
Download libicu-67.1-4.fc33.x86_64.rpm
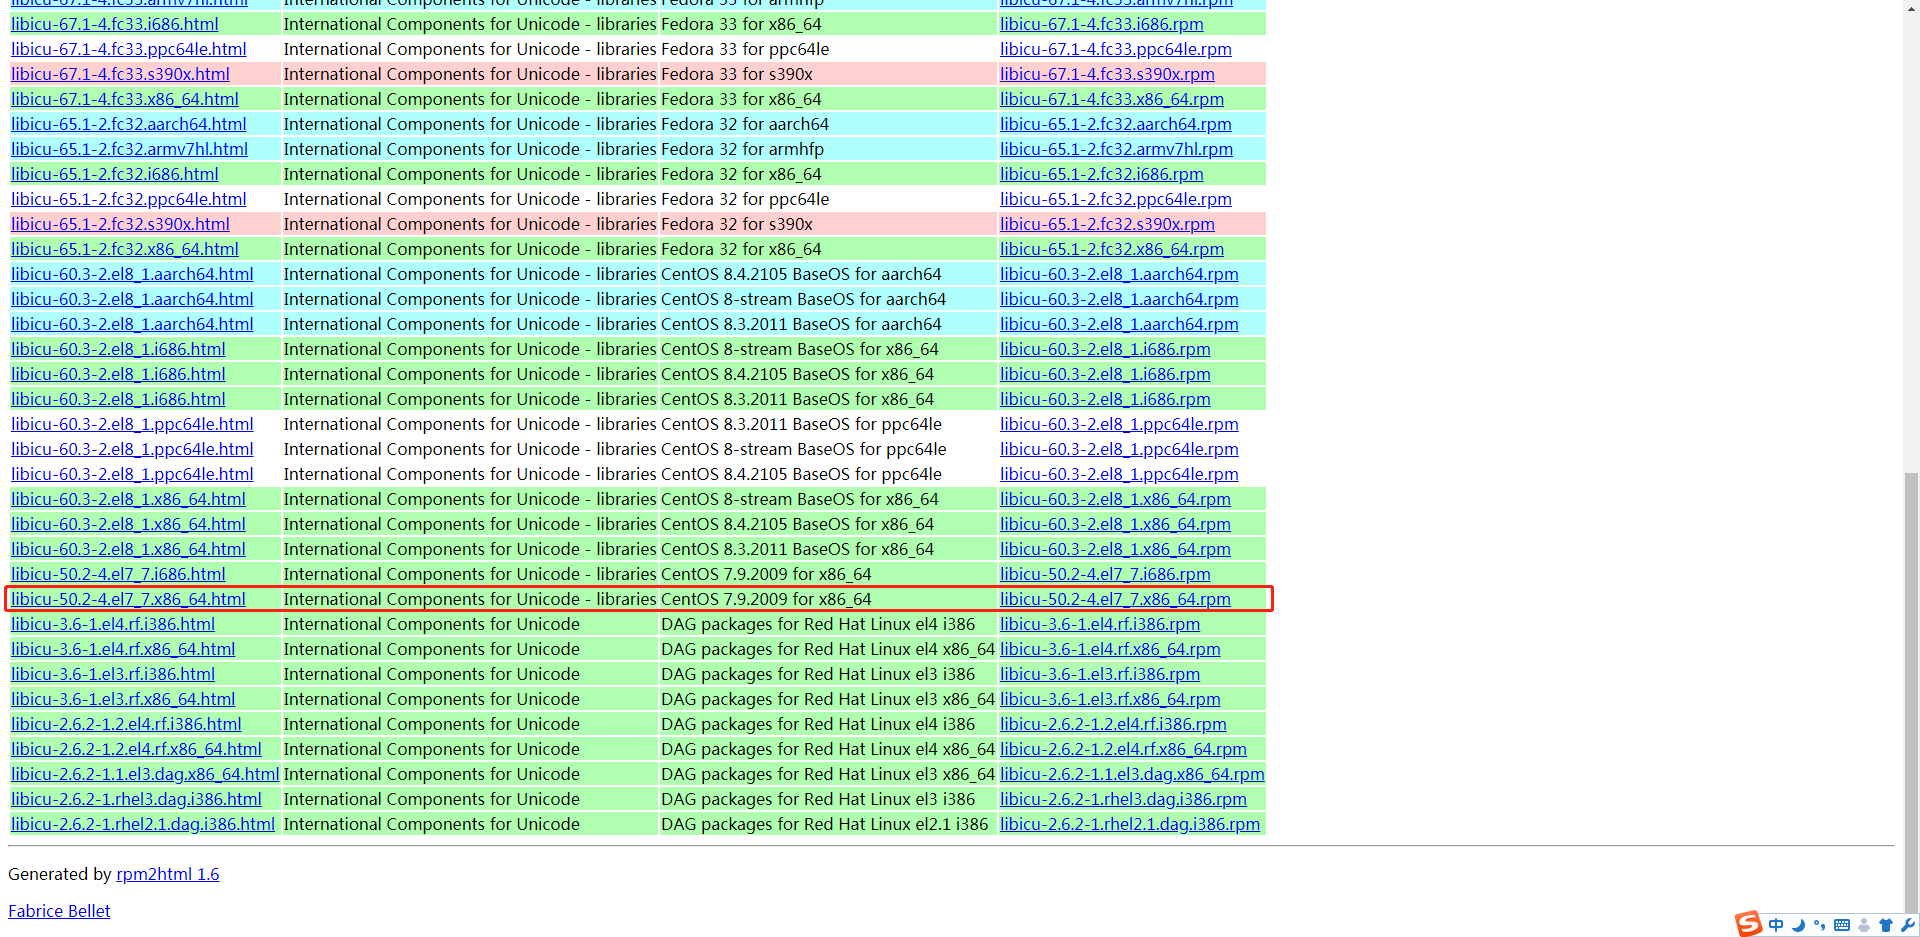click(1112, 99)
